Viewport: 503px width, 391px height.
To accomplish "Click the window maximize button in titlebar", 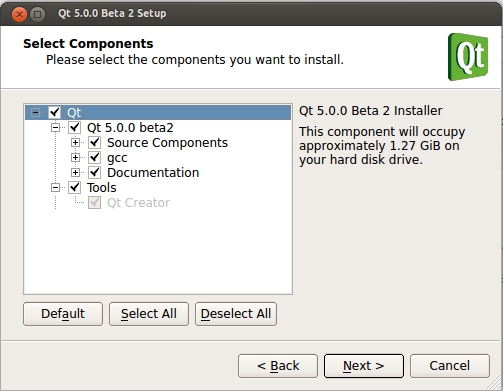I will coord(38,14).
